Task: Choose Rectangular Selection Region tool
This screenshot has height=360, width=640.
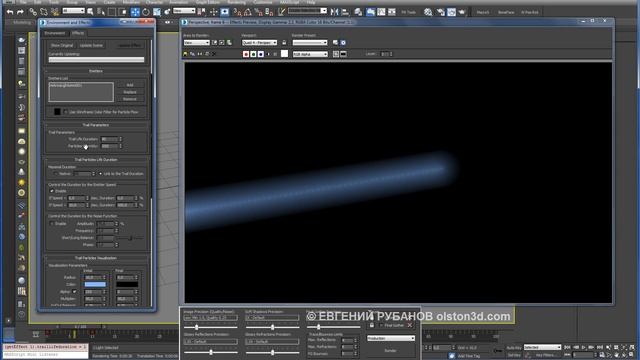Action: [112, 12]
